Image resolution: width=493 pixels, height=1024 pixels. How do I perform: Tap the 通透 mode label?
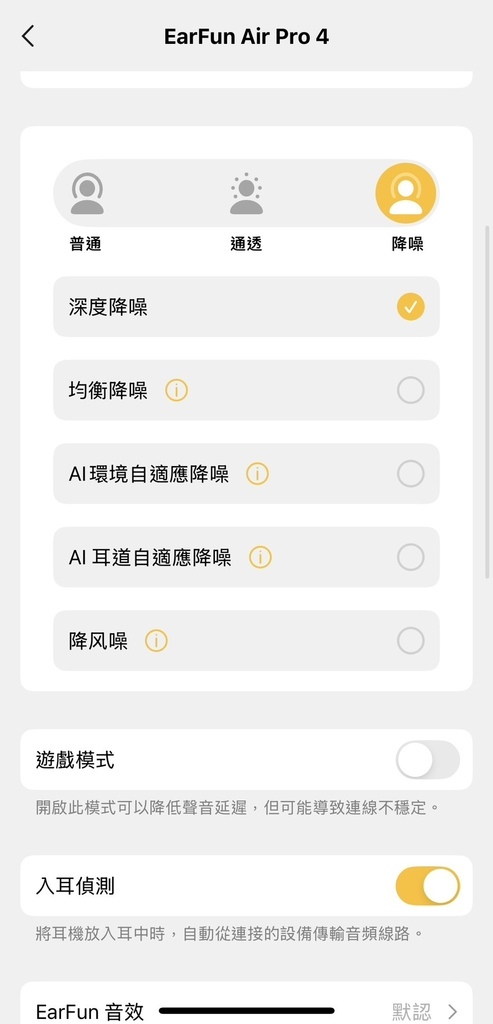(x=246, y=244)
